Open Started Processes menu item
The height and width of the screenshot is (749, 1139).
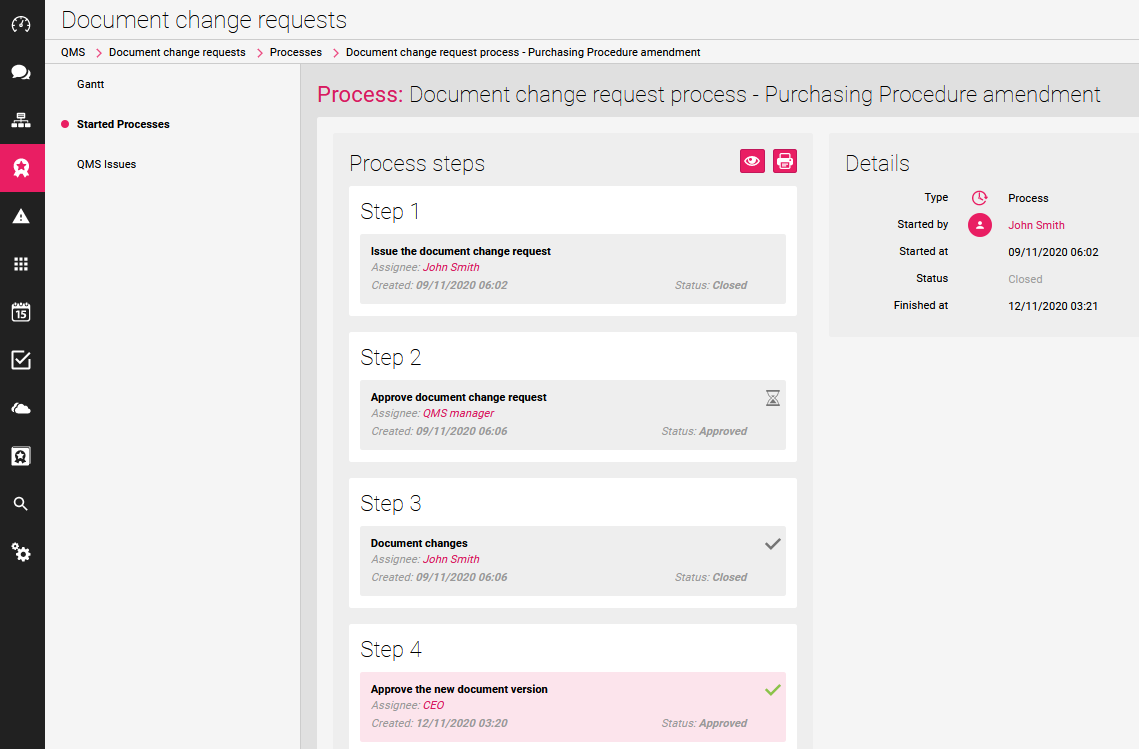(123, 124)
